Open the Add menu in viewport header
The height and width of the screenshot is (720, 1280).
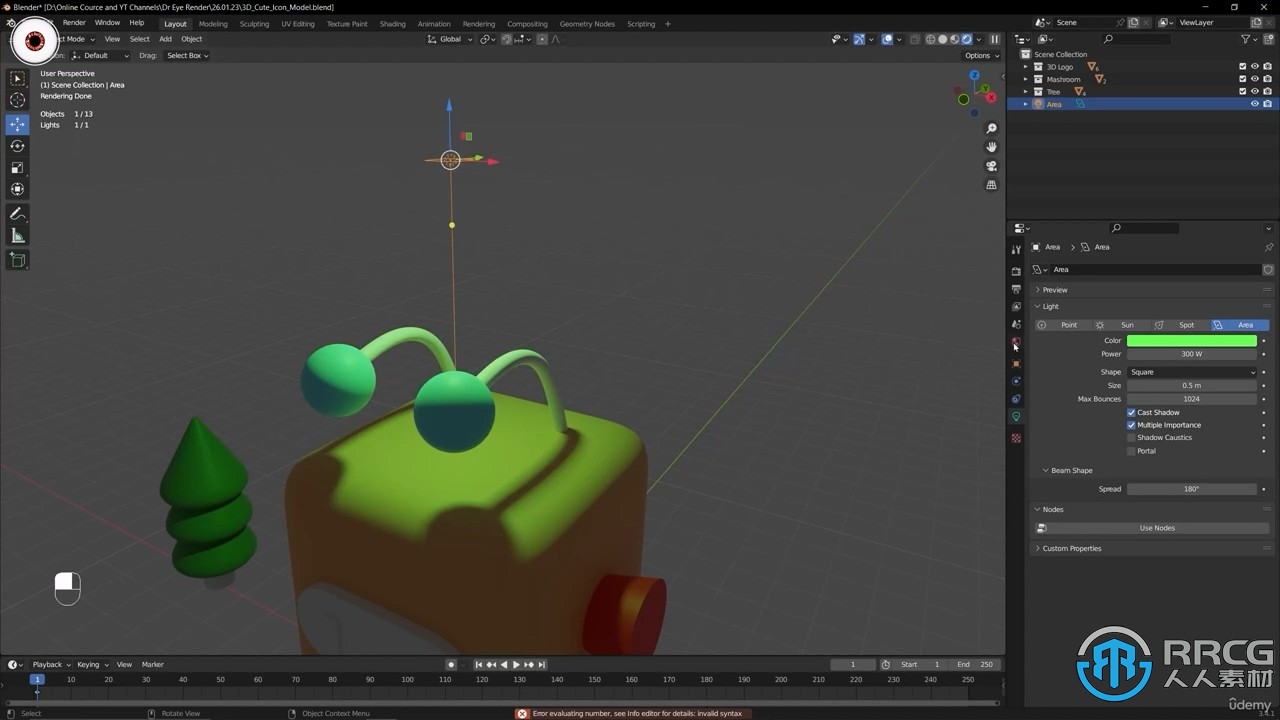tap(165, 39)
